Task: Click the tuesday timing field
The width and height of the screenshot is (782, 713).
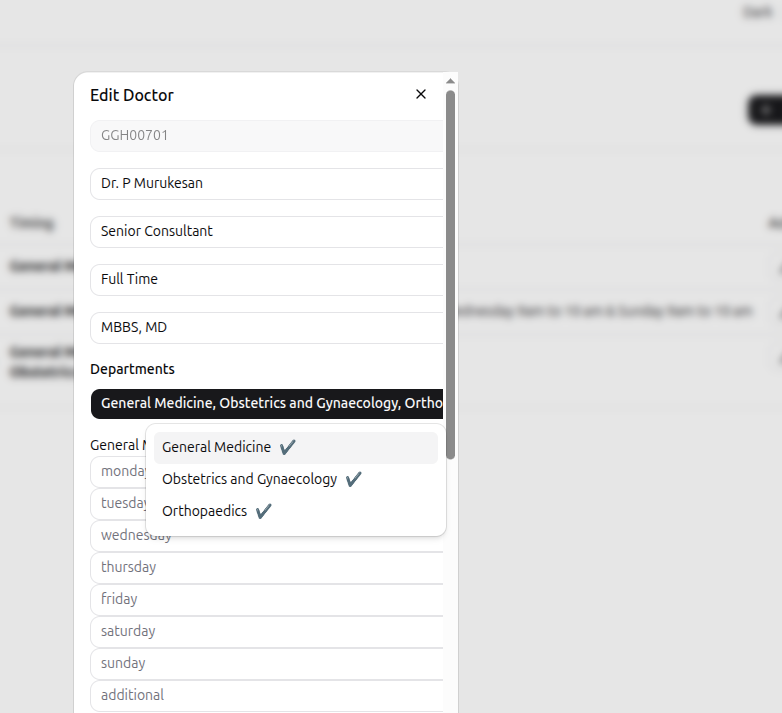Action: click(118, 503)
